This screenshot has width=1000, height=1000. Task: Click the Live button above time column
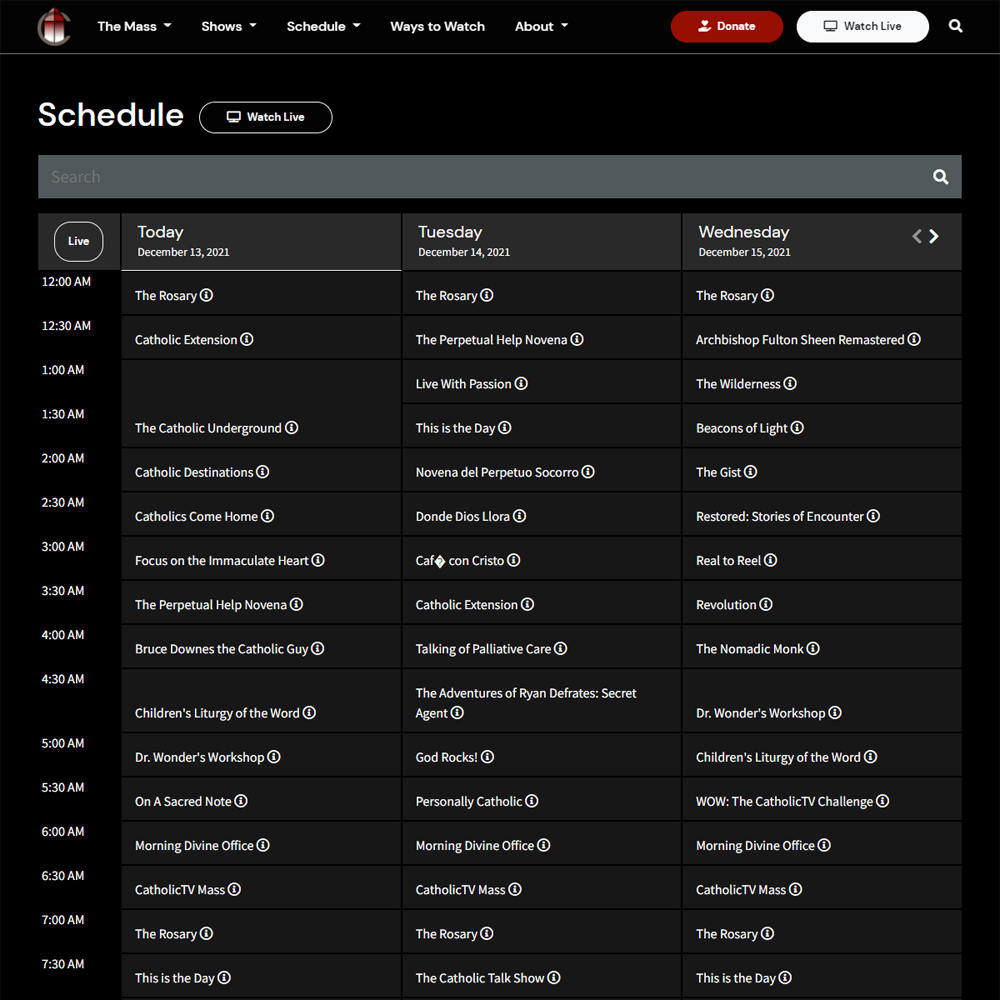78,241
